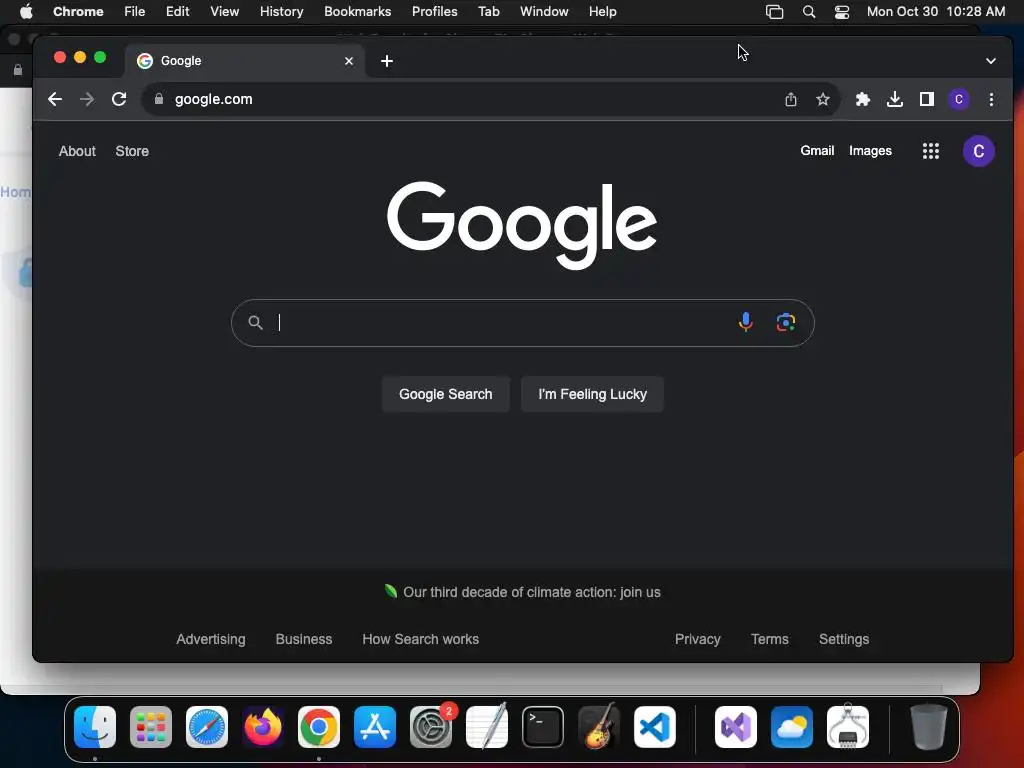Open Finder from the Dock
The height and width of the screenshot is (768, 1024).
pyautogui.click(x=95, y=727)
